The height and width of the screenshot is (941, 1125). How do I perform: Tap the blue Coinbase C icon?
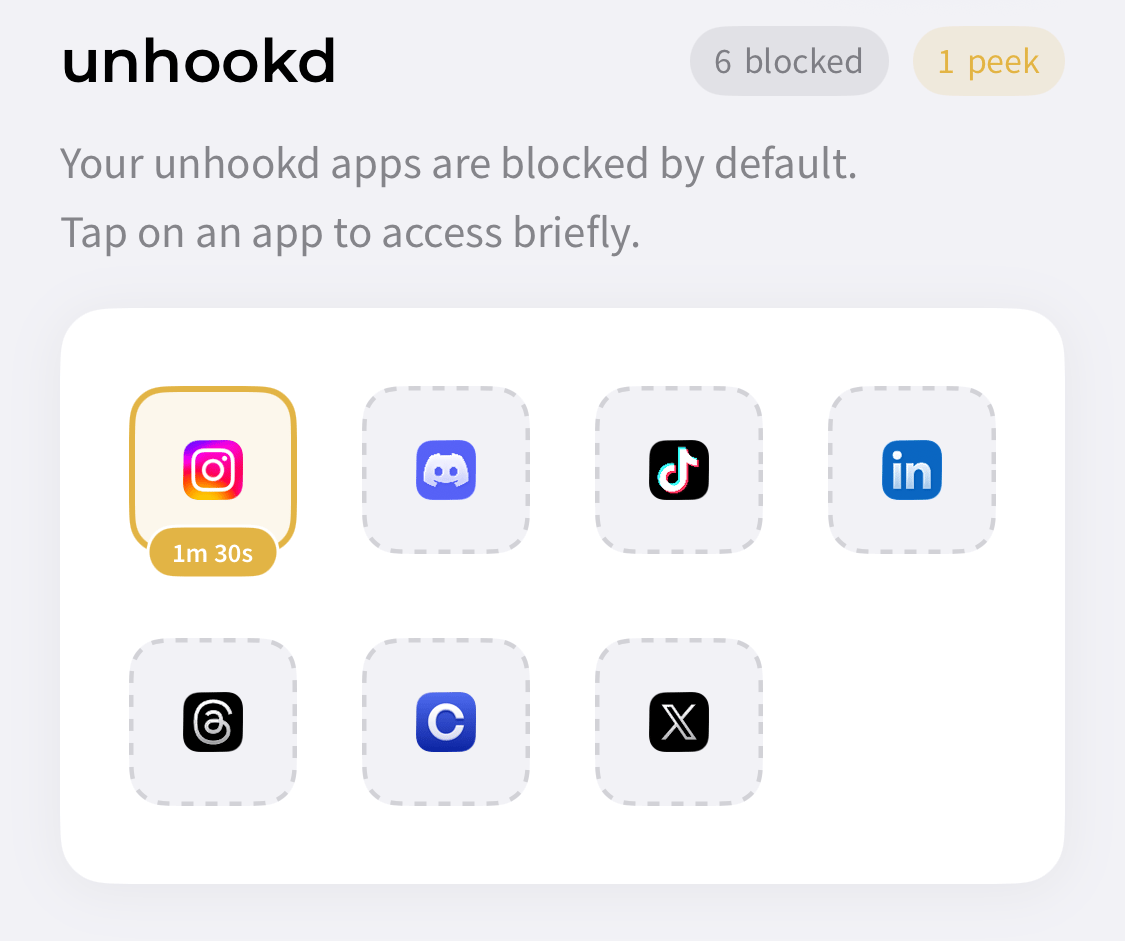[x=446, y=722]
